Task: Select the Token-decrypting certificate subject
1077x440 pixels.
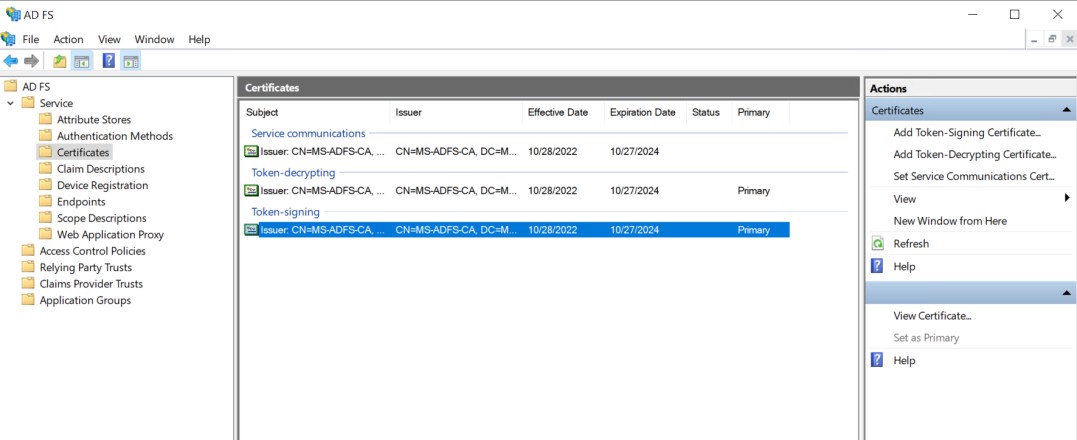Action: click(323, 191)
